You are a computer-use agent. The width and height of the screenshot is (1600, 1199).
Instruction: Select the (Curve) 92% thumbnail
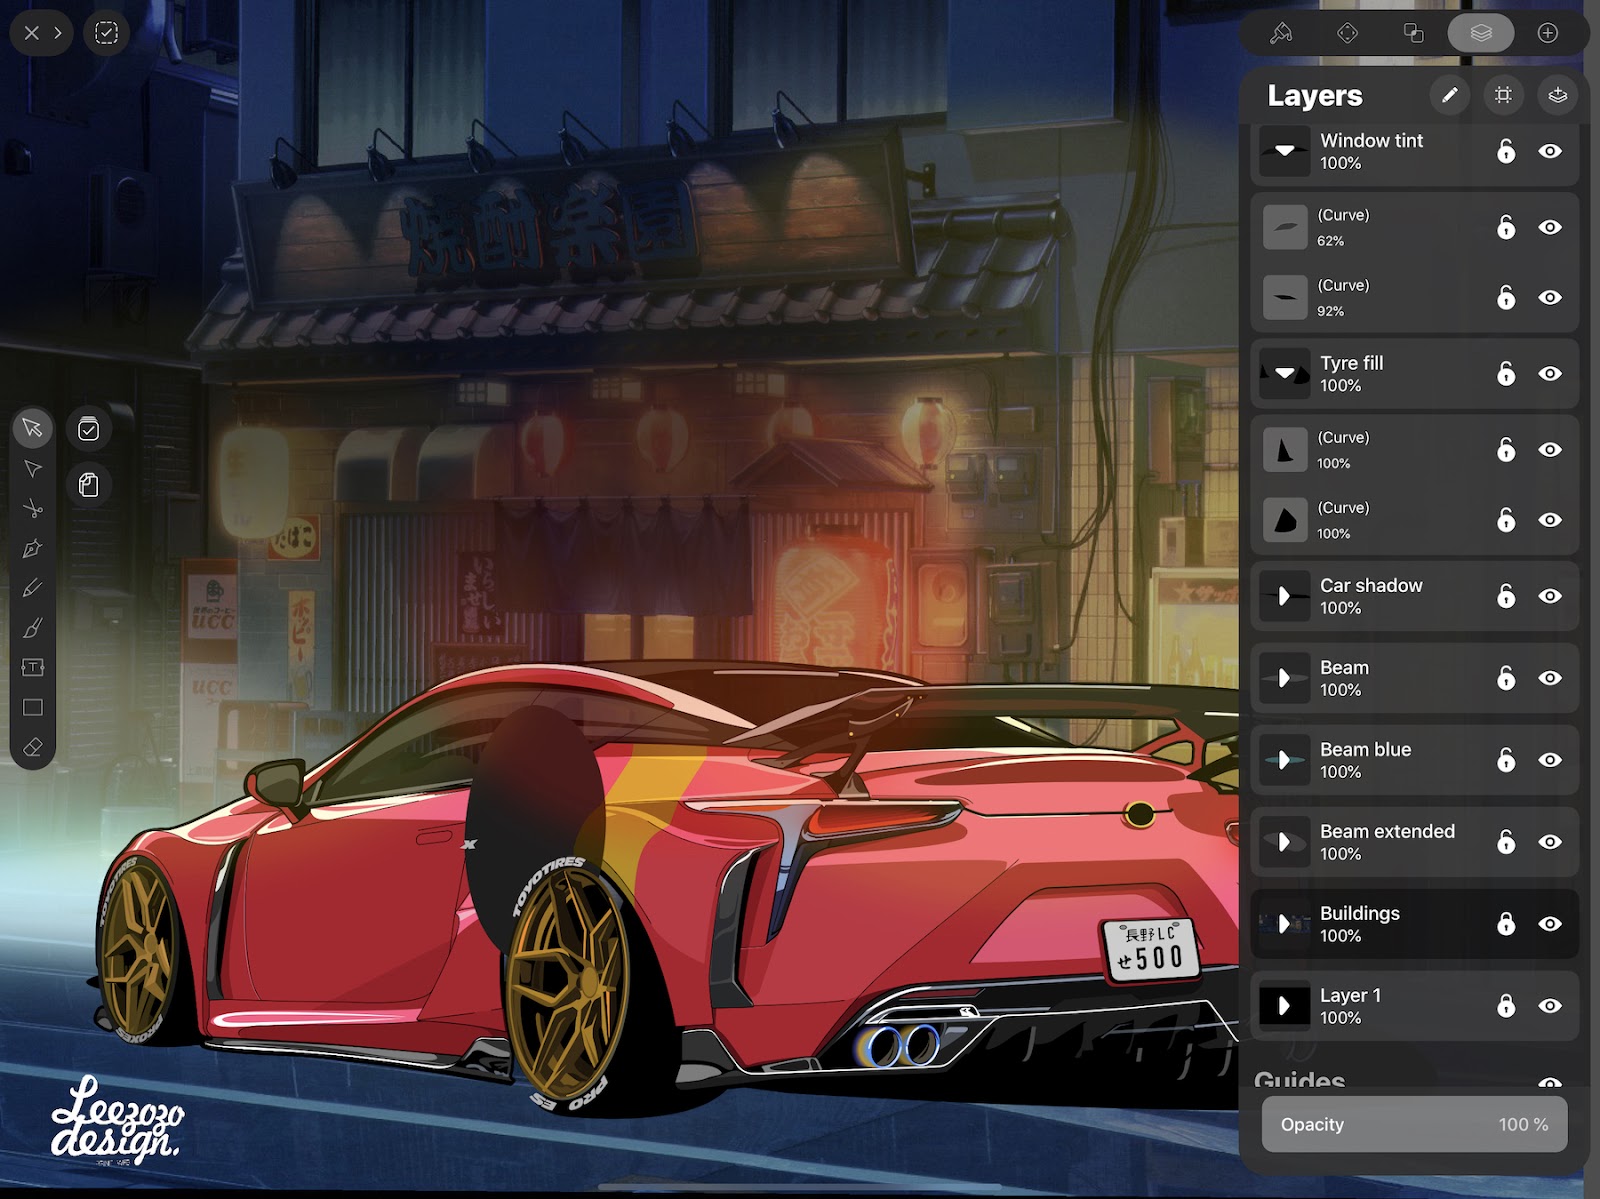1285,297
